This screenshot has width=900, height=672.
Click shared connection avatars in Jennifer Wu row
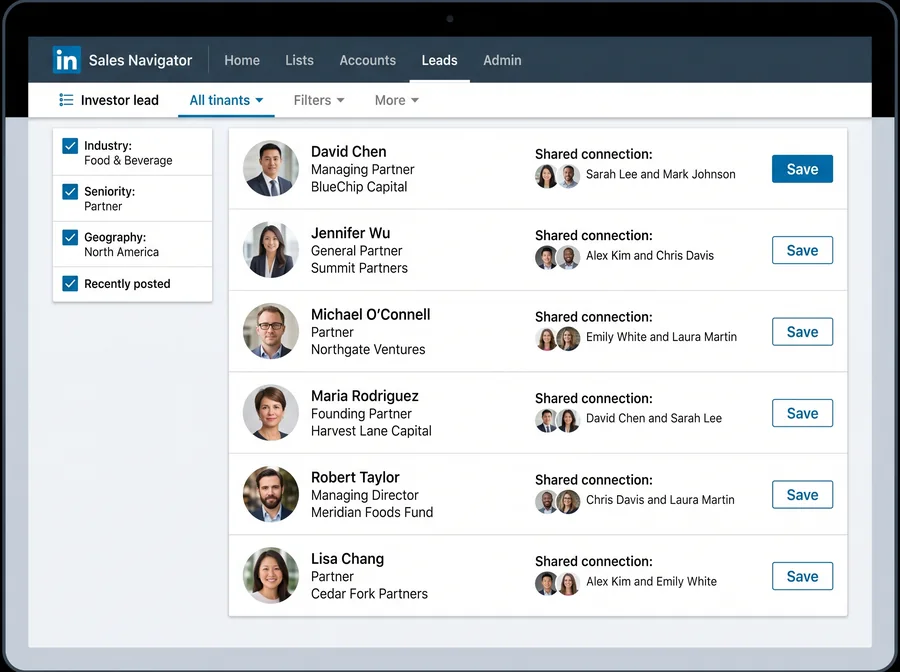click(x=557, y=258)
